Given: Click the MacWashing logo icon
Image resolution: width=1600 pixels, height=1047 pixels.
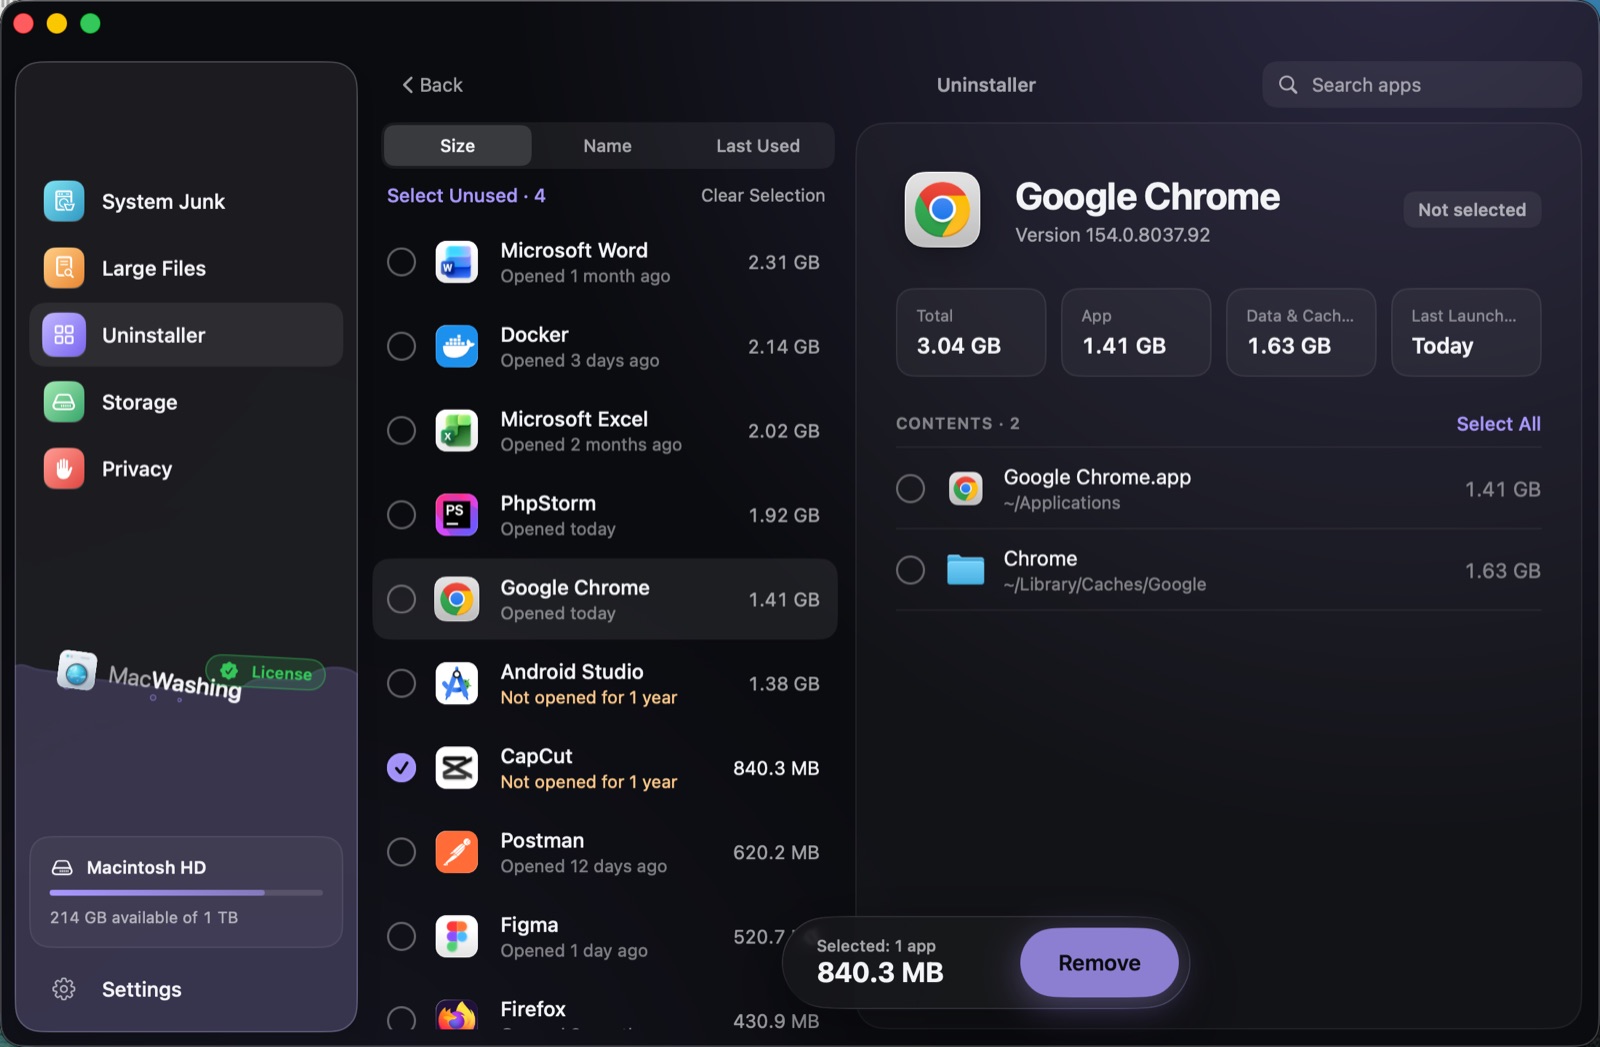Looking at the screenshot, I should (x=77, y=670).
